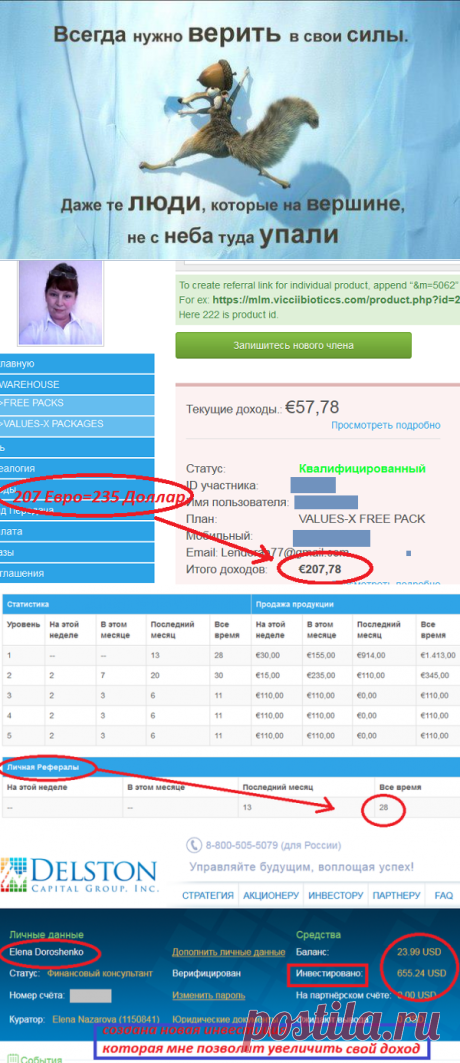Click Дополнить личные данные link
460x1063 pixels.
point(228,952)
